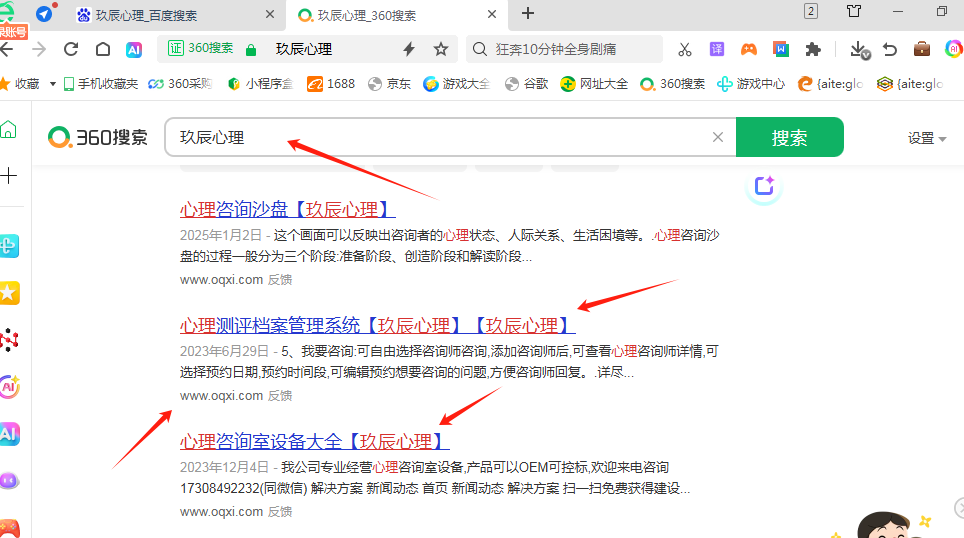This screenshot has width=964, height=538.
Task: Open the 小程序盒 bookmark
Action: point(260,84)
